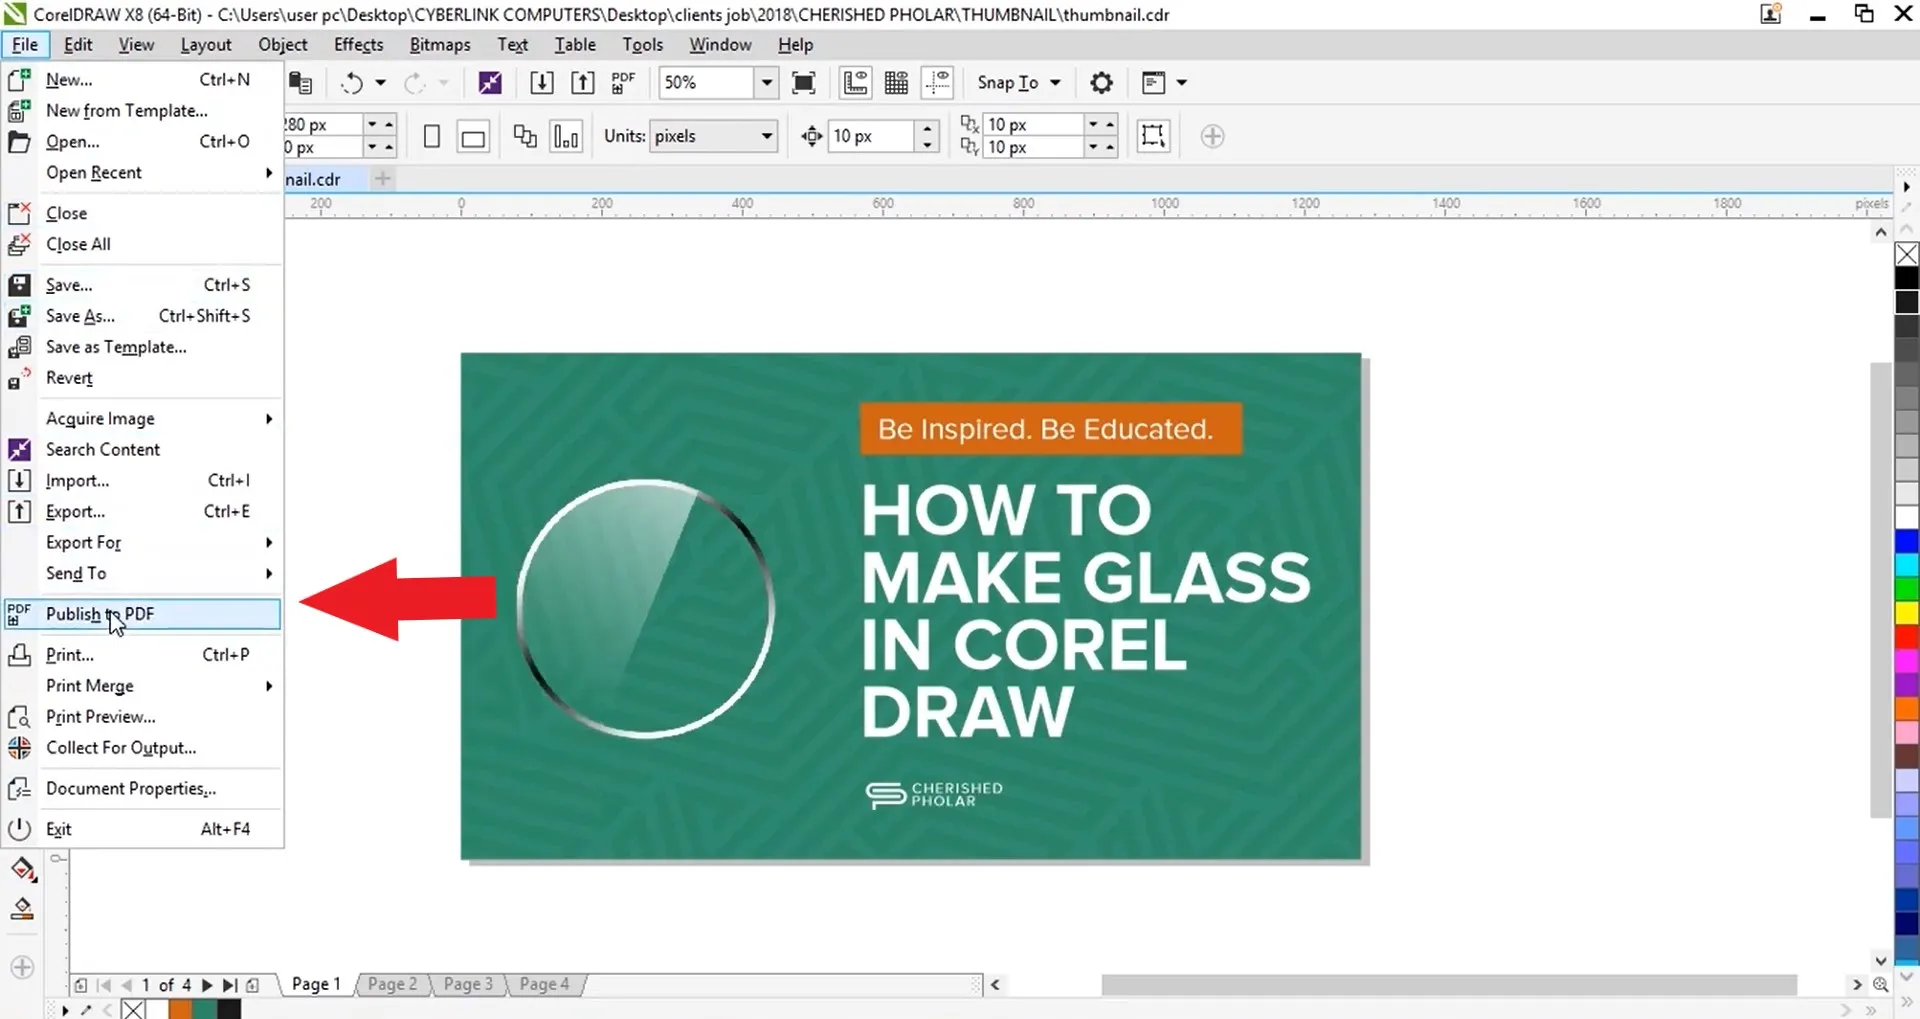Toggle the document grid display
This screenshot has height=1019, width=1920.
(896, 82)
